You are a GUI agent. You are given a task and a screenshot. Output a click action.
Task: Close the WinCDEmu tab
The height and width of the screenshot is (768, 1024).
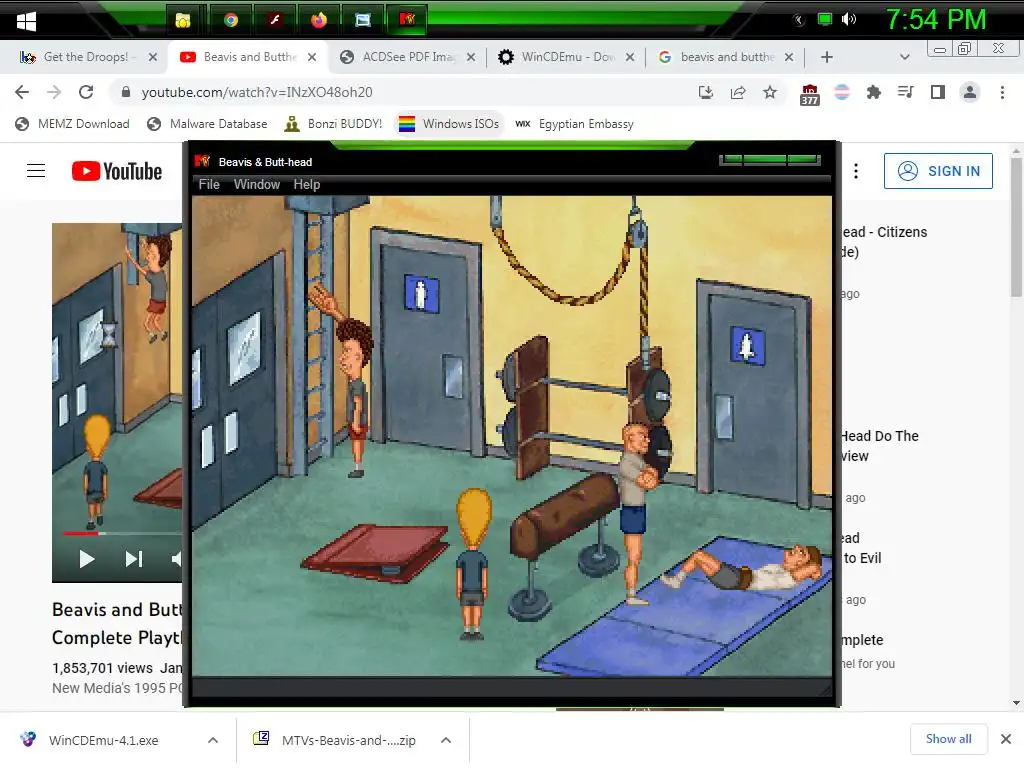click(x=630, y=57)
